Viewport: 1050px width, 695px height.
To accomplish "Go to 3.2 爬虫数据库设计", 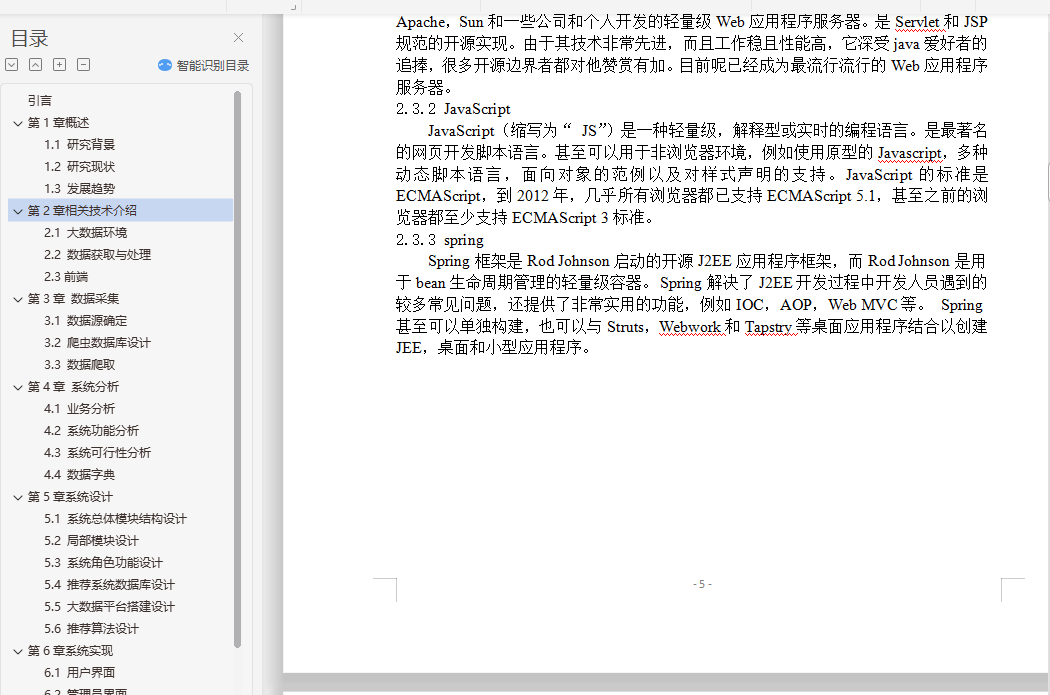I will [98, 343].
